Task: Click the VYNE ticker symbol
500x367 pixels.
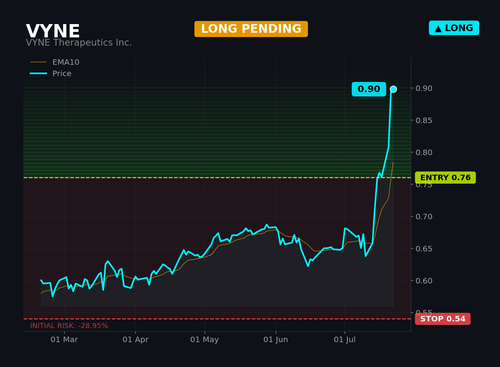Action: click(53, 31)
